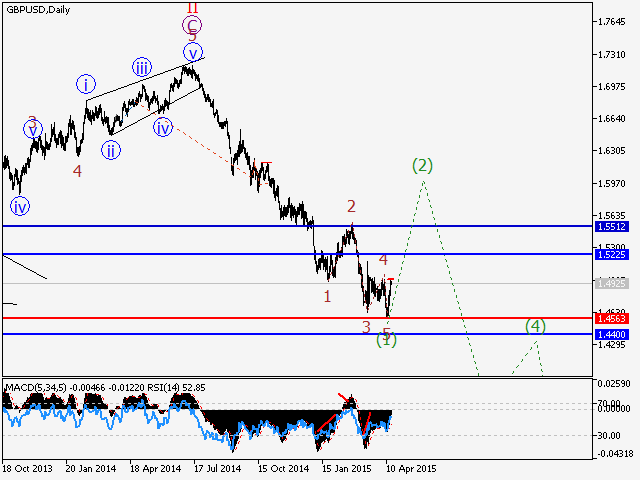Click the 1.7645 price axis label
This screenshot has height=480, width=640.
[x=611, y=22]
